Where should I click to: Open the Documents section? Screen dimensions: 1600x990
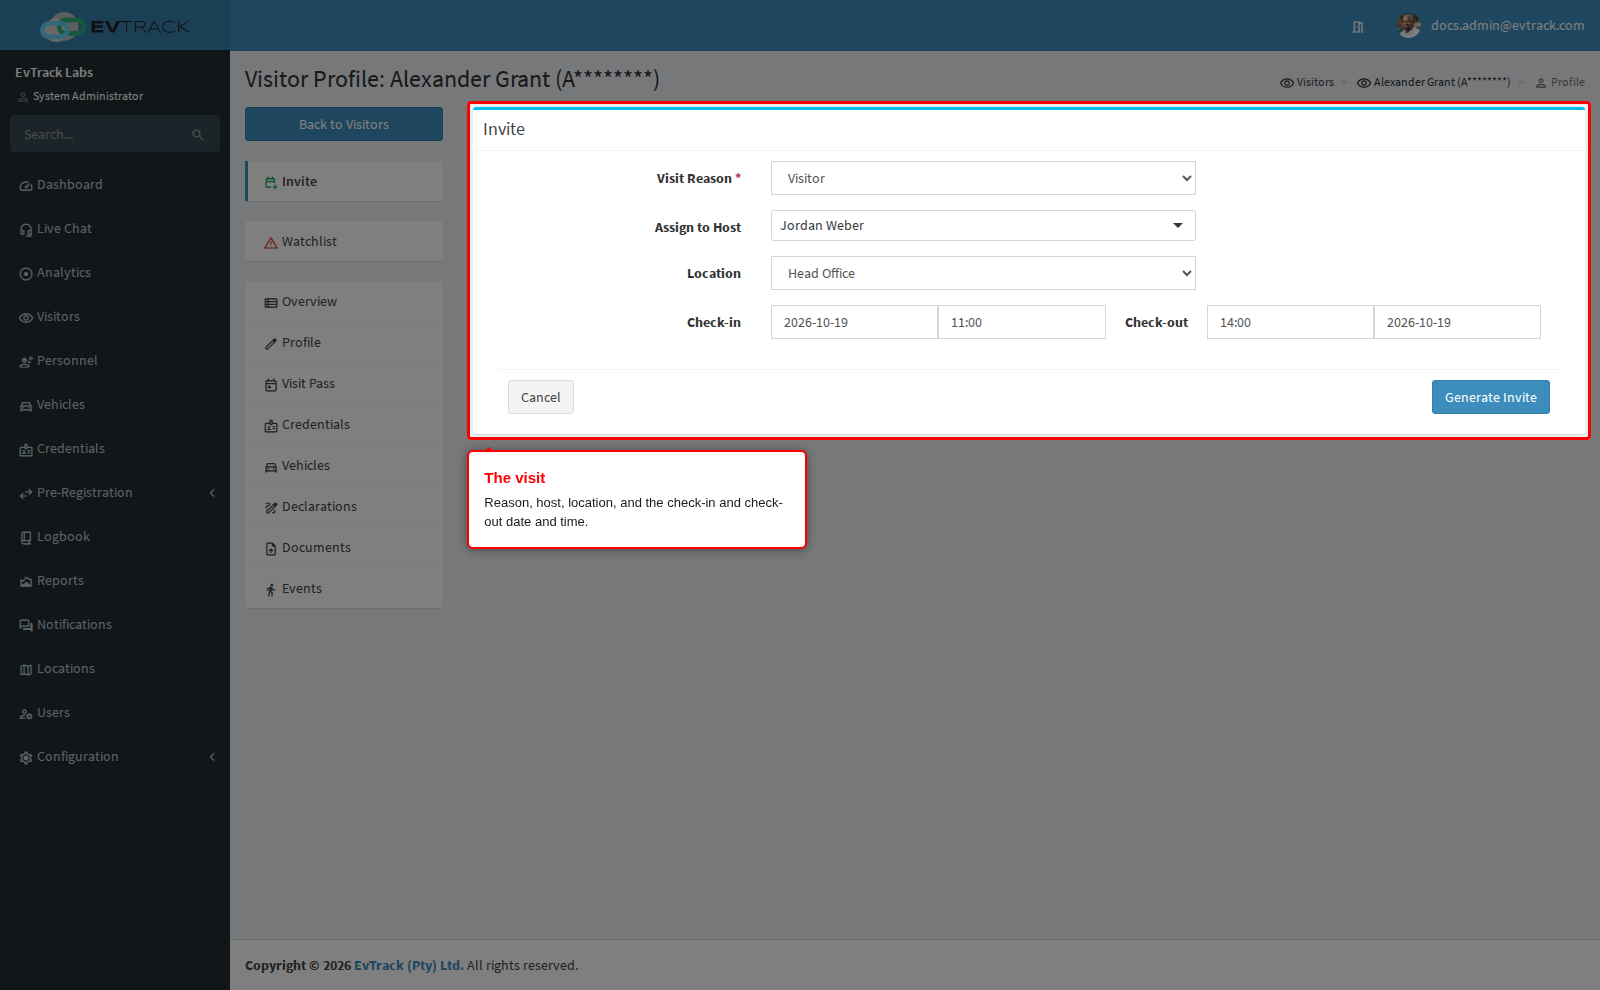(x=344, y=548)
